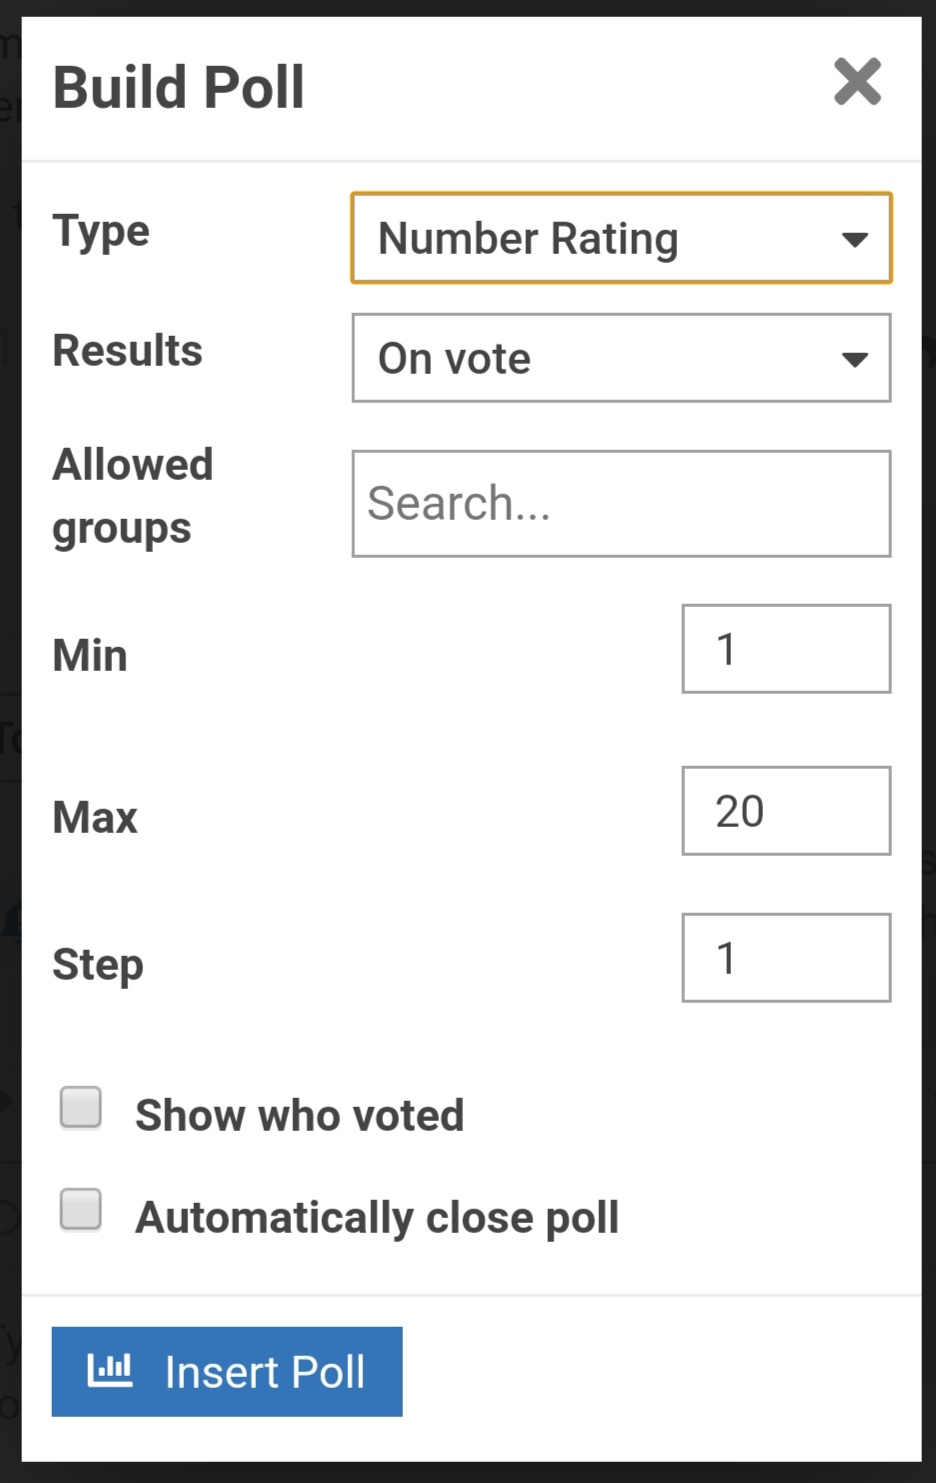936x1483 pixels.
Task: Click the Type field label
Action: click(x=101, y=231)
